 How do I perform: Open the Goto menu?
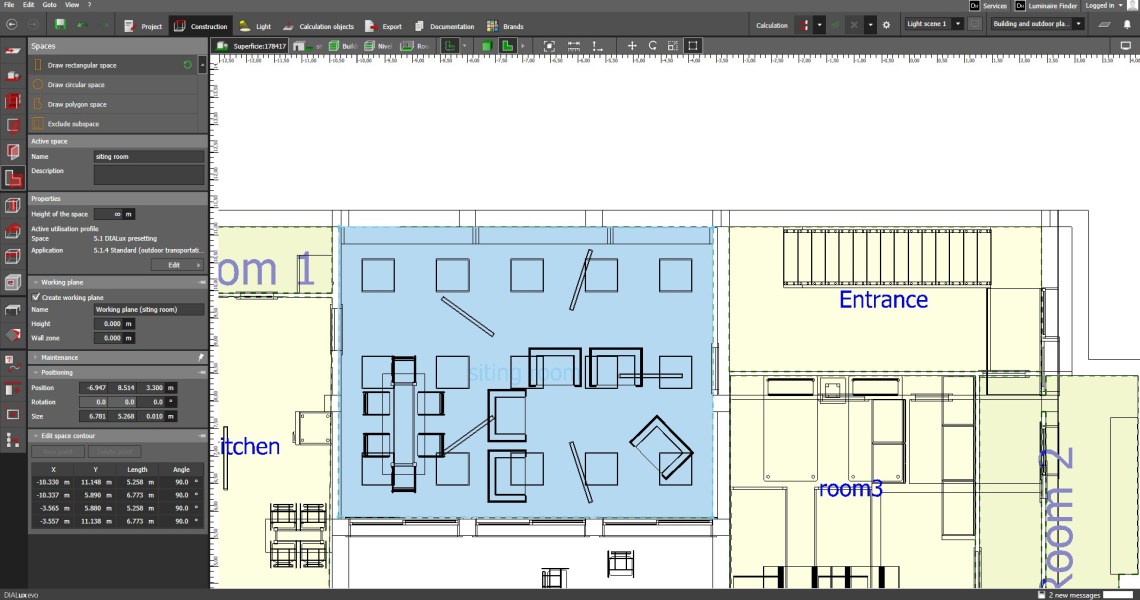[49, 5]
